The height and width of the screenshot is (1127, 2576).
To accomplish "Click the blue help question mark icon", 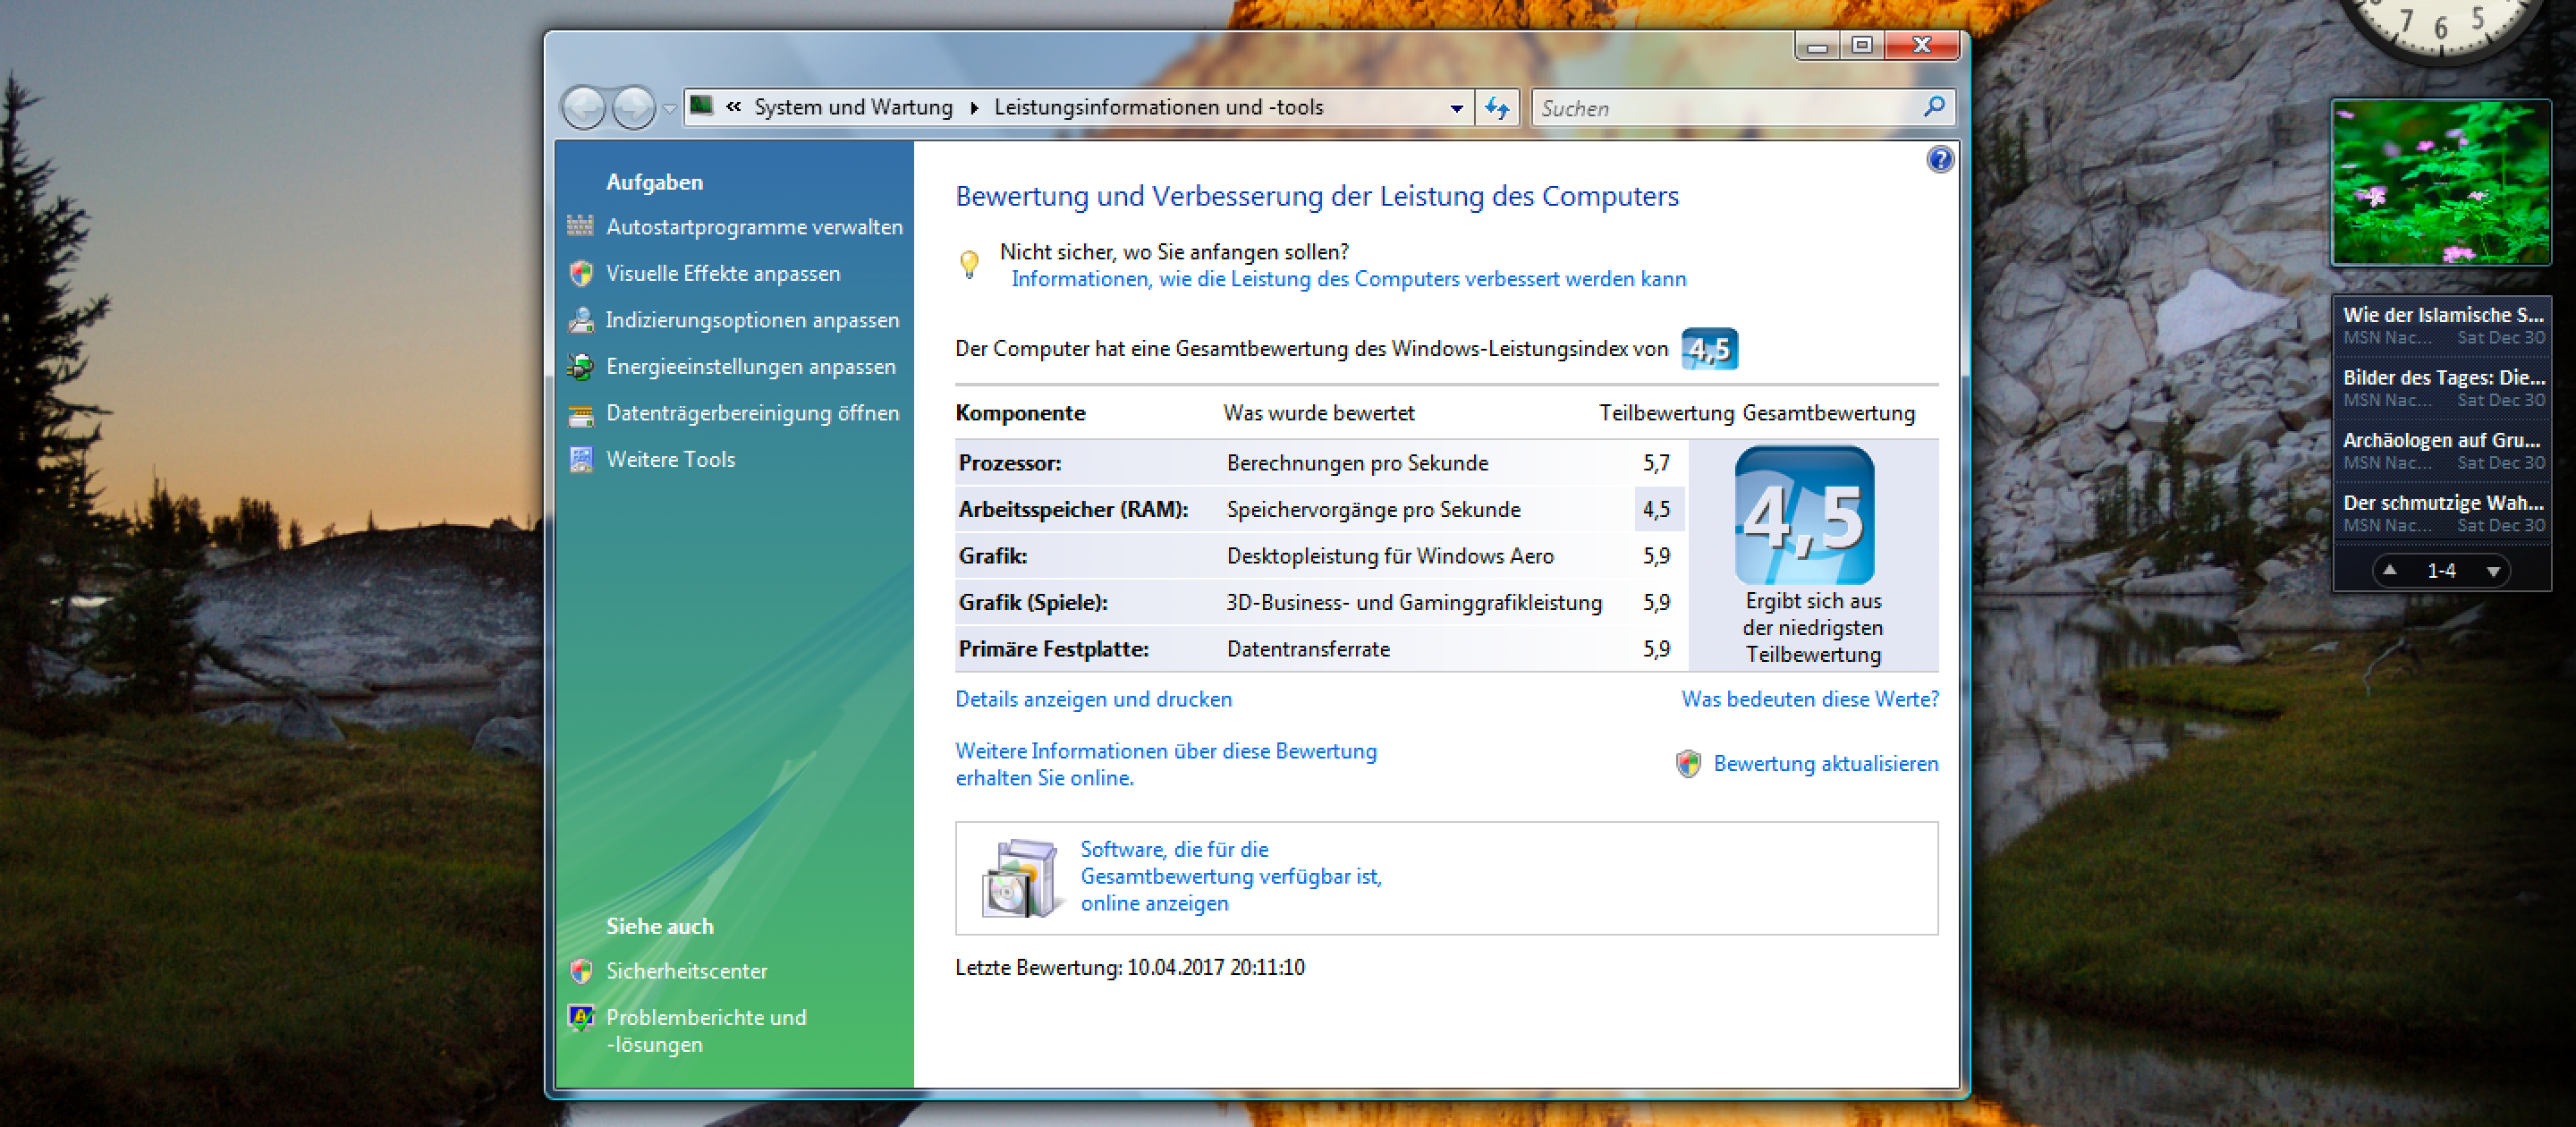I will [x=1939, y=159].
